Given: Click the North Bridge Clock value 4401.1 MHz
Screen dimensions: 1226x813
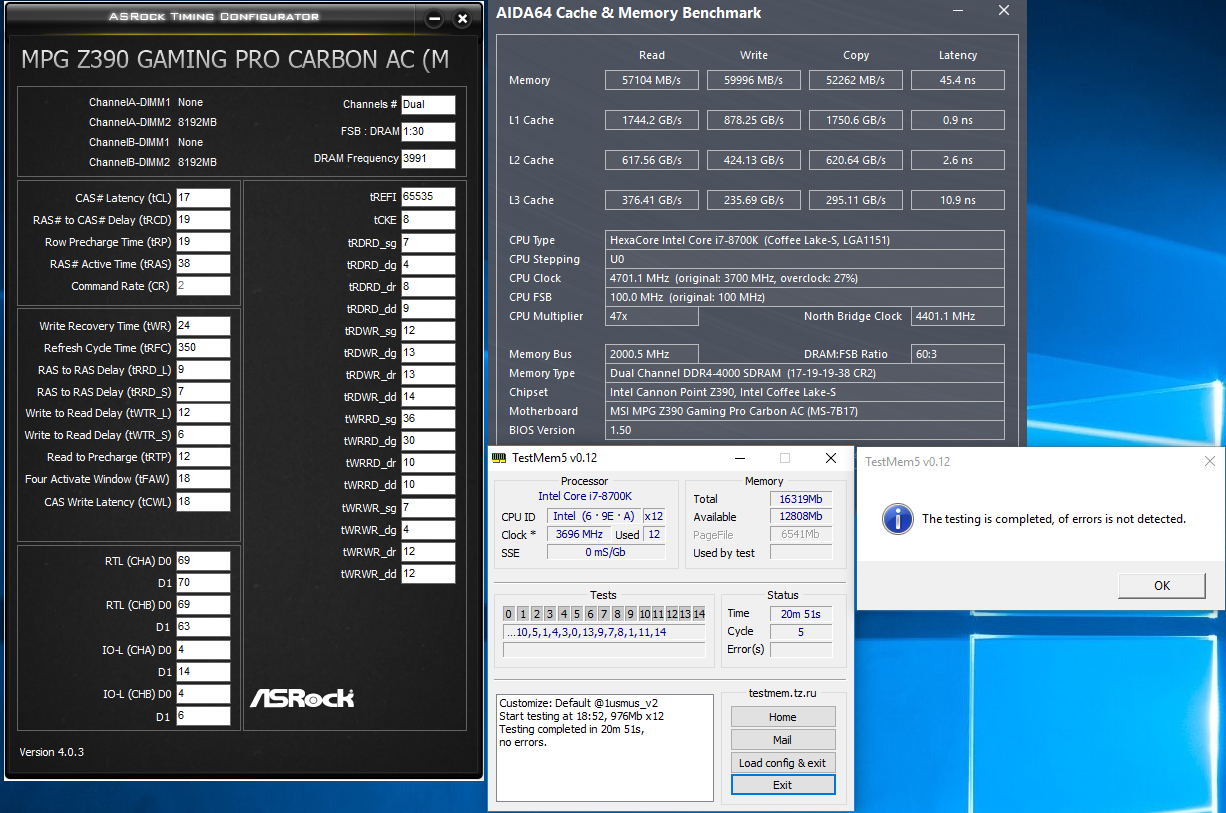Looking at the screenshot, I should tap(958, 316).
